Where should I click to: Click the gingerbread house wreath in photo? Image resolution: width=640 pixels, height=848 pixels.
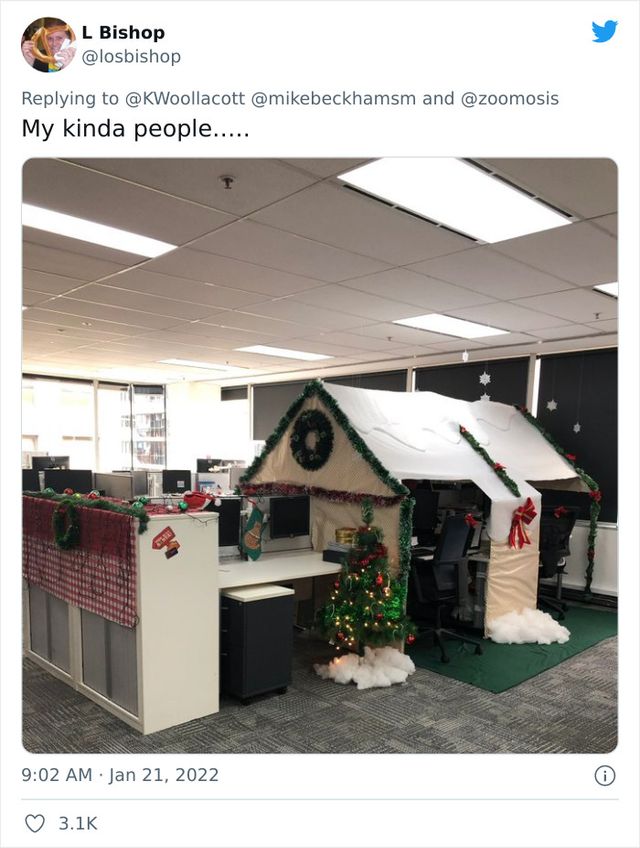pos(312,439)
